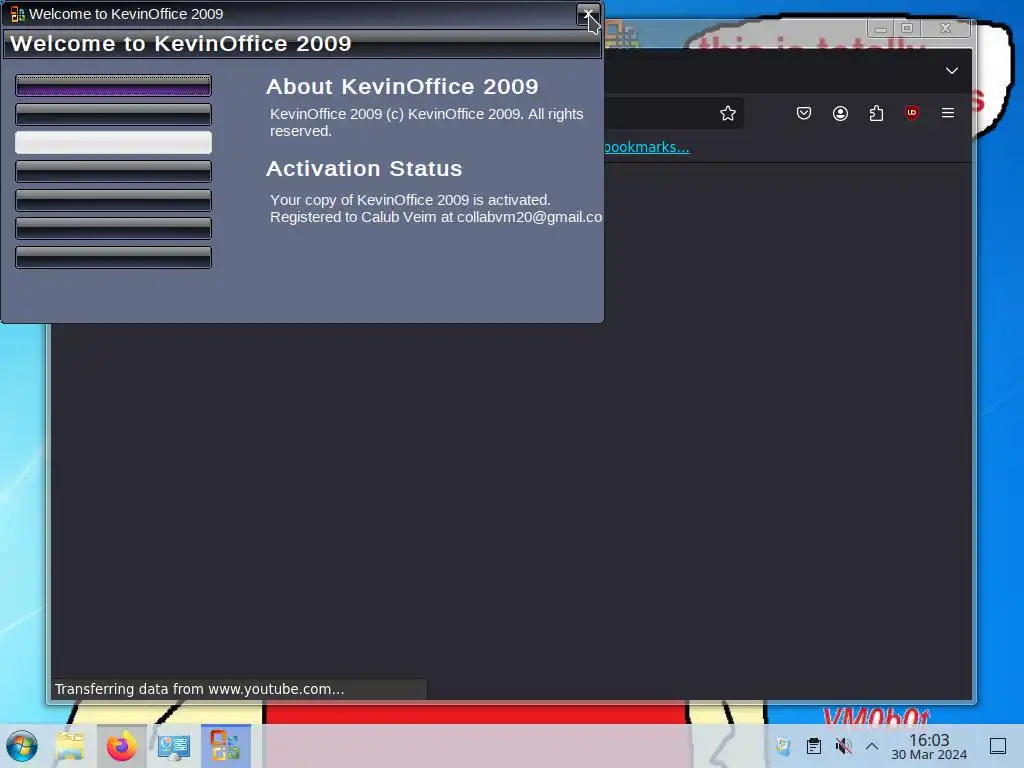Open the clock showing 16:03
Viewport: 1024px width, 768px height.
click(929, 746)
